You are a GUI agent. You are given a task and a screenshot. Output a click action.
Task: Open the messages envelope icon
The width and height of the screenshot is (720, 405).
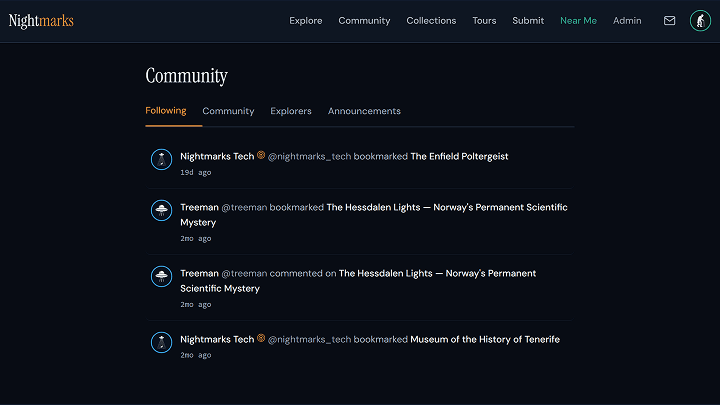coord(669,21)
